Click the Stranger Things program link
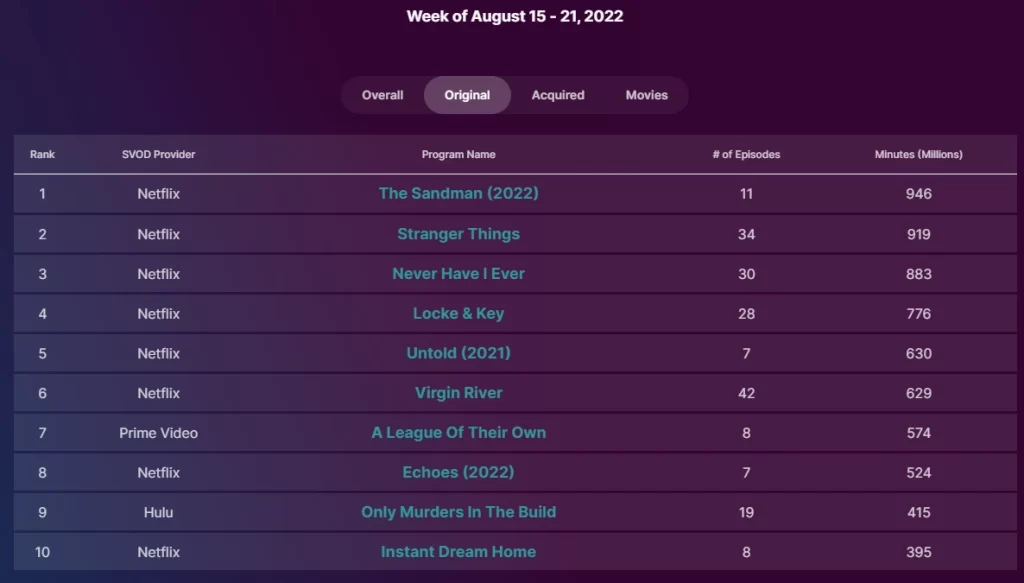The height and width of the screenshot is (583, 1024). point(458,234)
